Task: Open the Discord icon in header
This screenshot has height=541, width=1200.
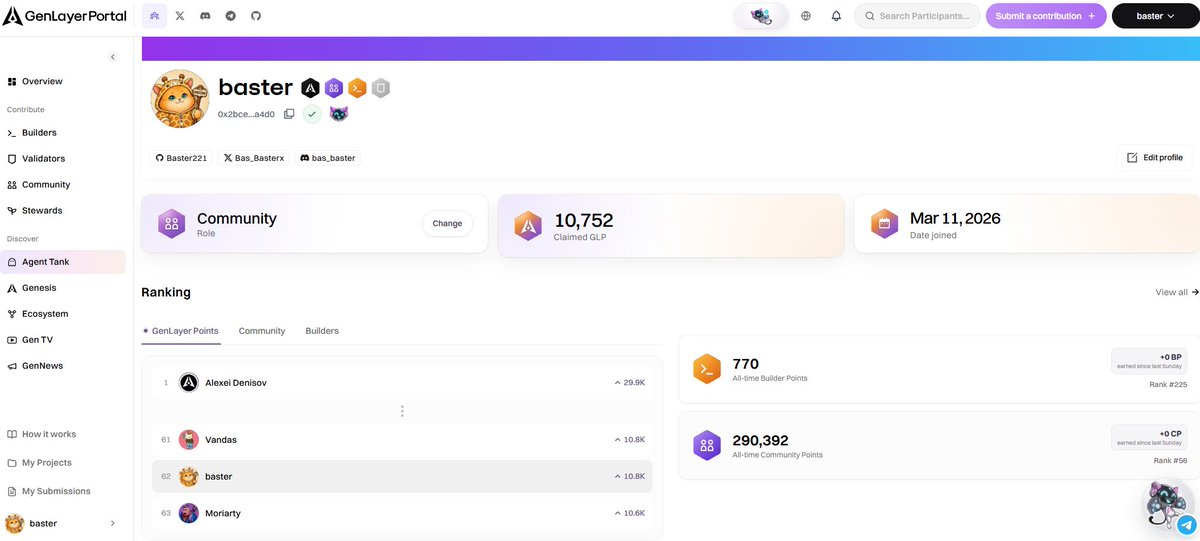Action: click(x=205, y=16)
